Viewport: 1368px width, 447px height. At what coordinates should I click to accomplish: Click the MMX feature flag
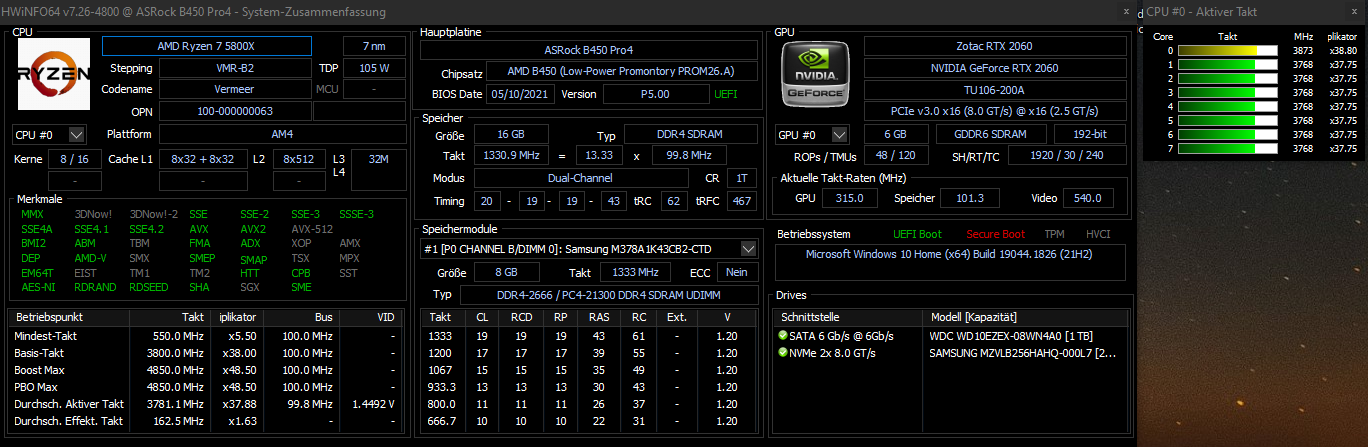click(x=32, y=214)
